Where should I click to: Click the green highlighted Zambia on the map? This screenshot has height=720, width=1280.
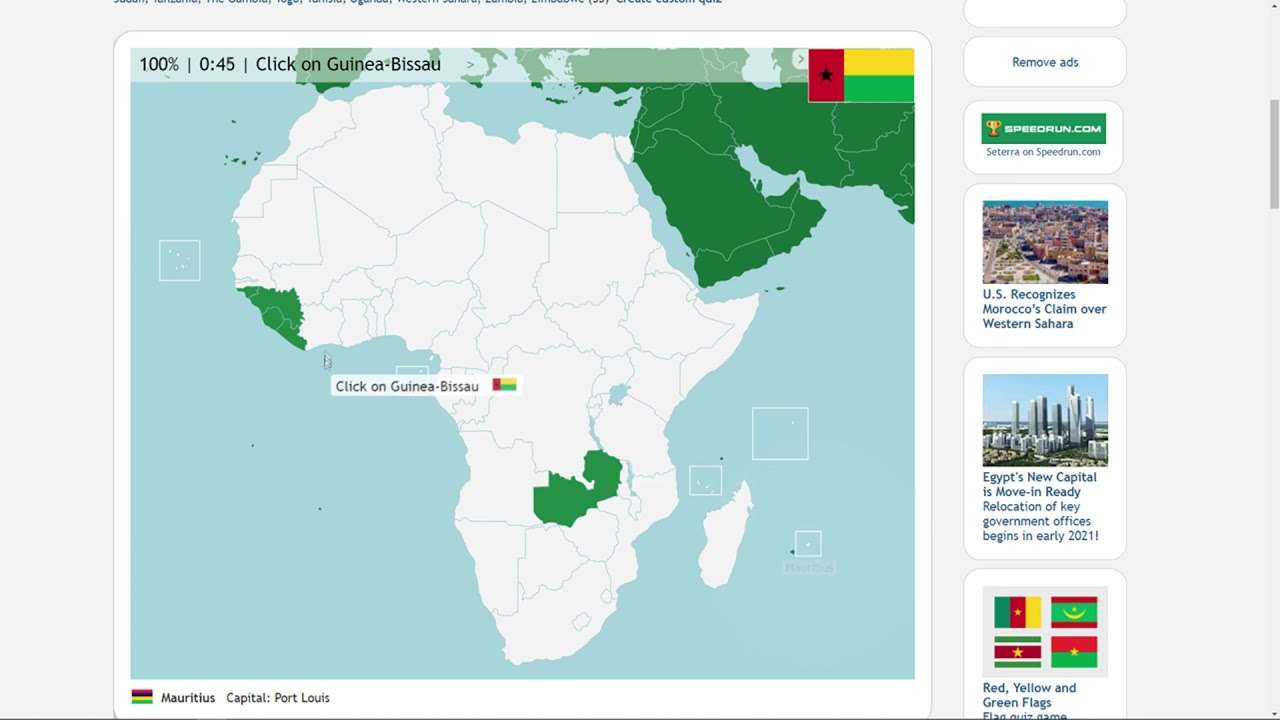coord(575,490)
